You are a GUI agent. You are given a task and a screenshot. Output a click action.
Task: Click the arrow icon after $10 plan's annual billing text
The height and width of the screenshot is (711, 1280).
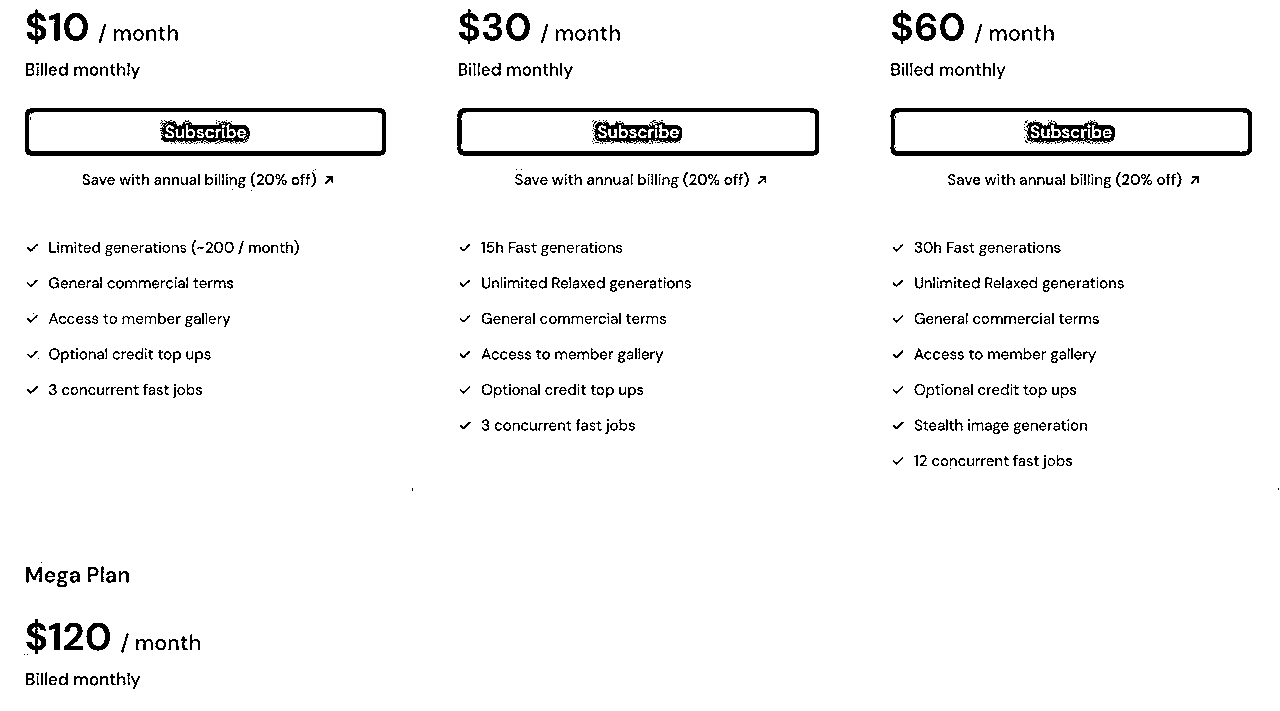329,180
